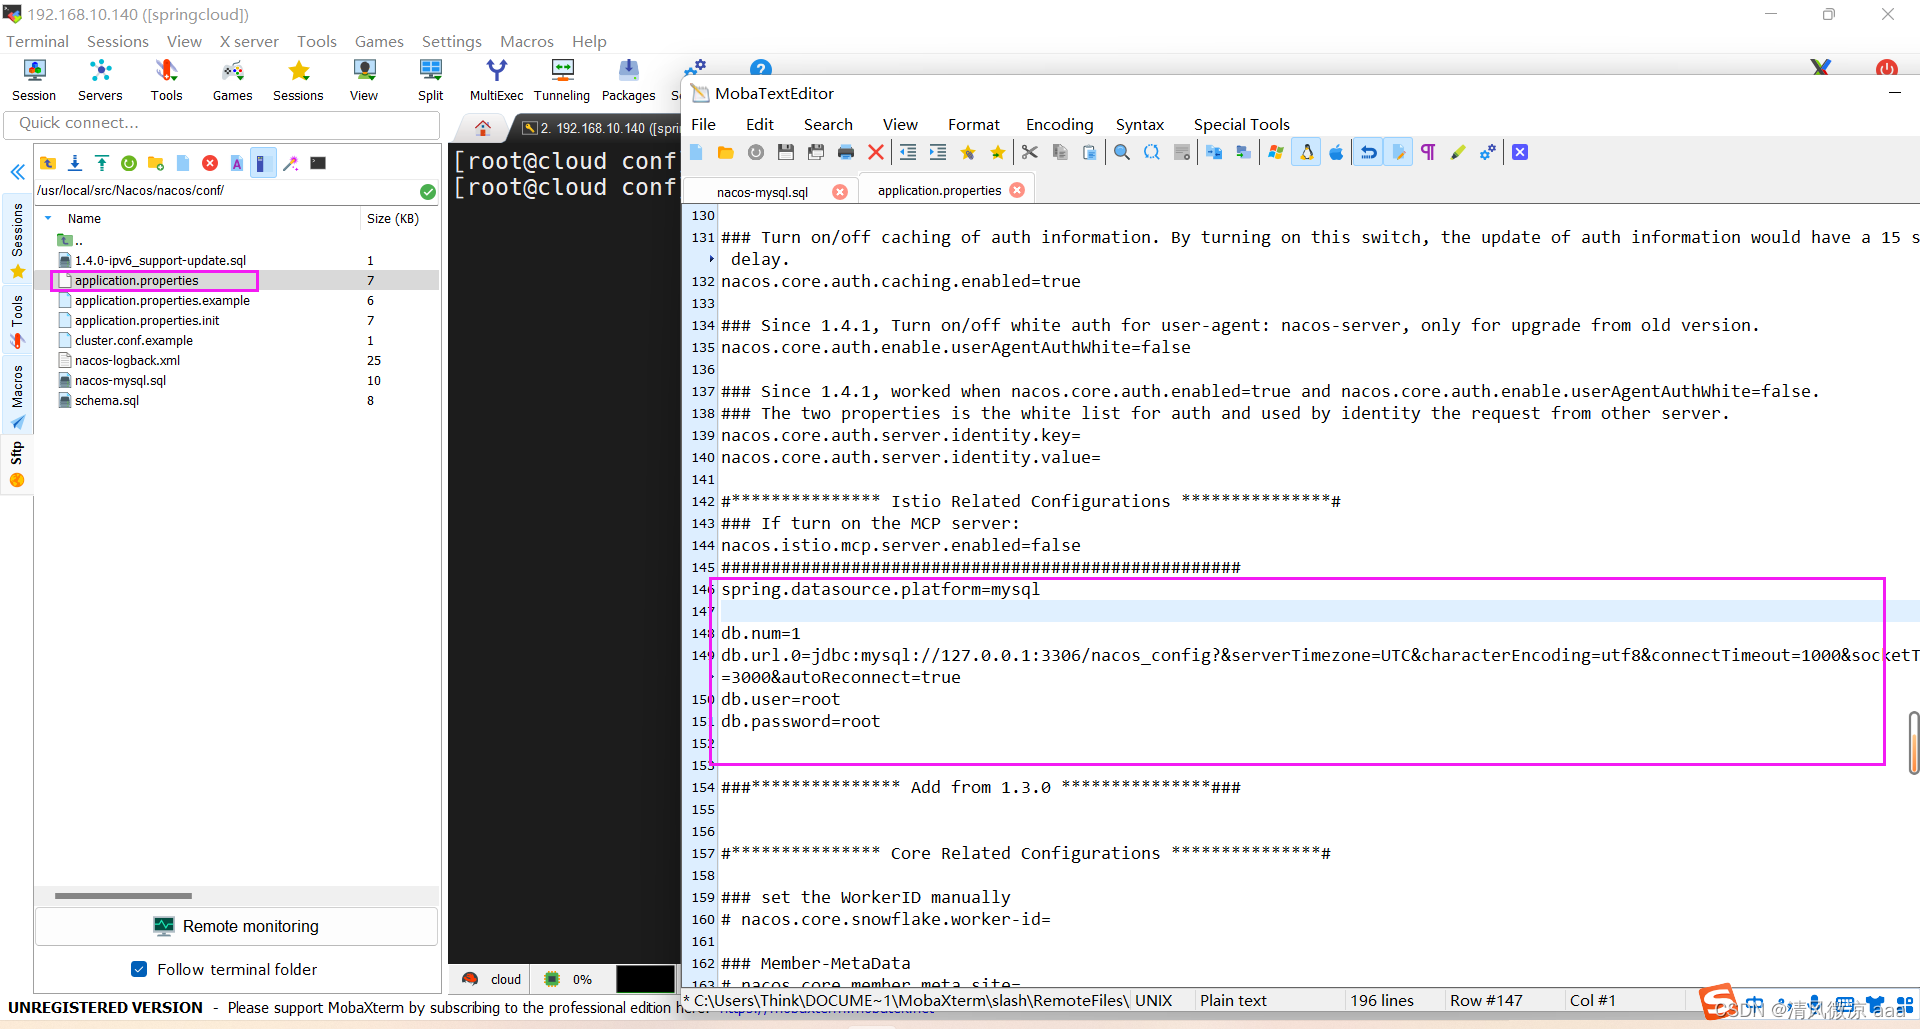
Task: Toggle UNIX (penguin) line ending format
Action: click(1307, 153)
